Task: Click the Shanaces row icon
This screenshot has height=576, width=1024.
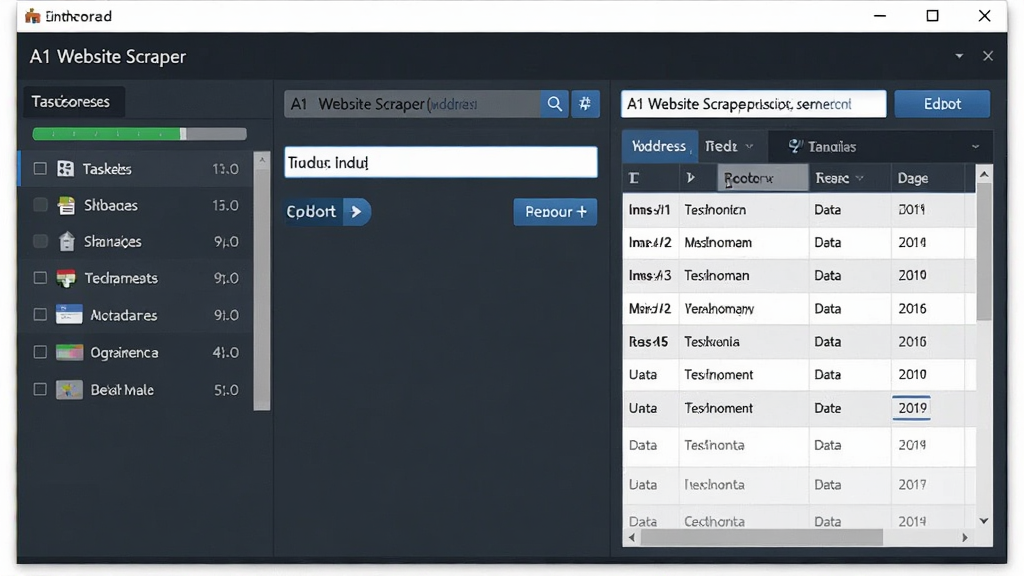Action: click(x=66, y=242)
